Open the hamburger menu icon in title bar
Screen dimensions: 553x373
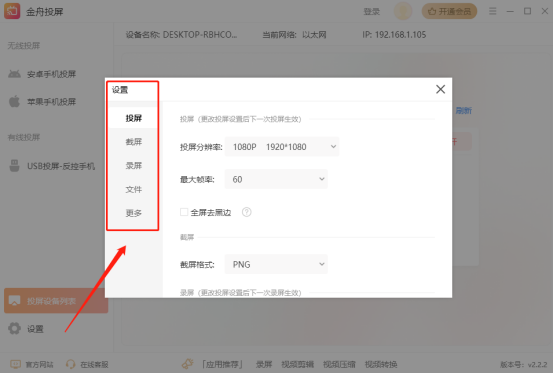point(493,11)
